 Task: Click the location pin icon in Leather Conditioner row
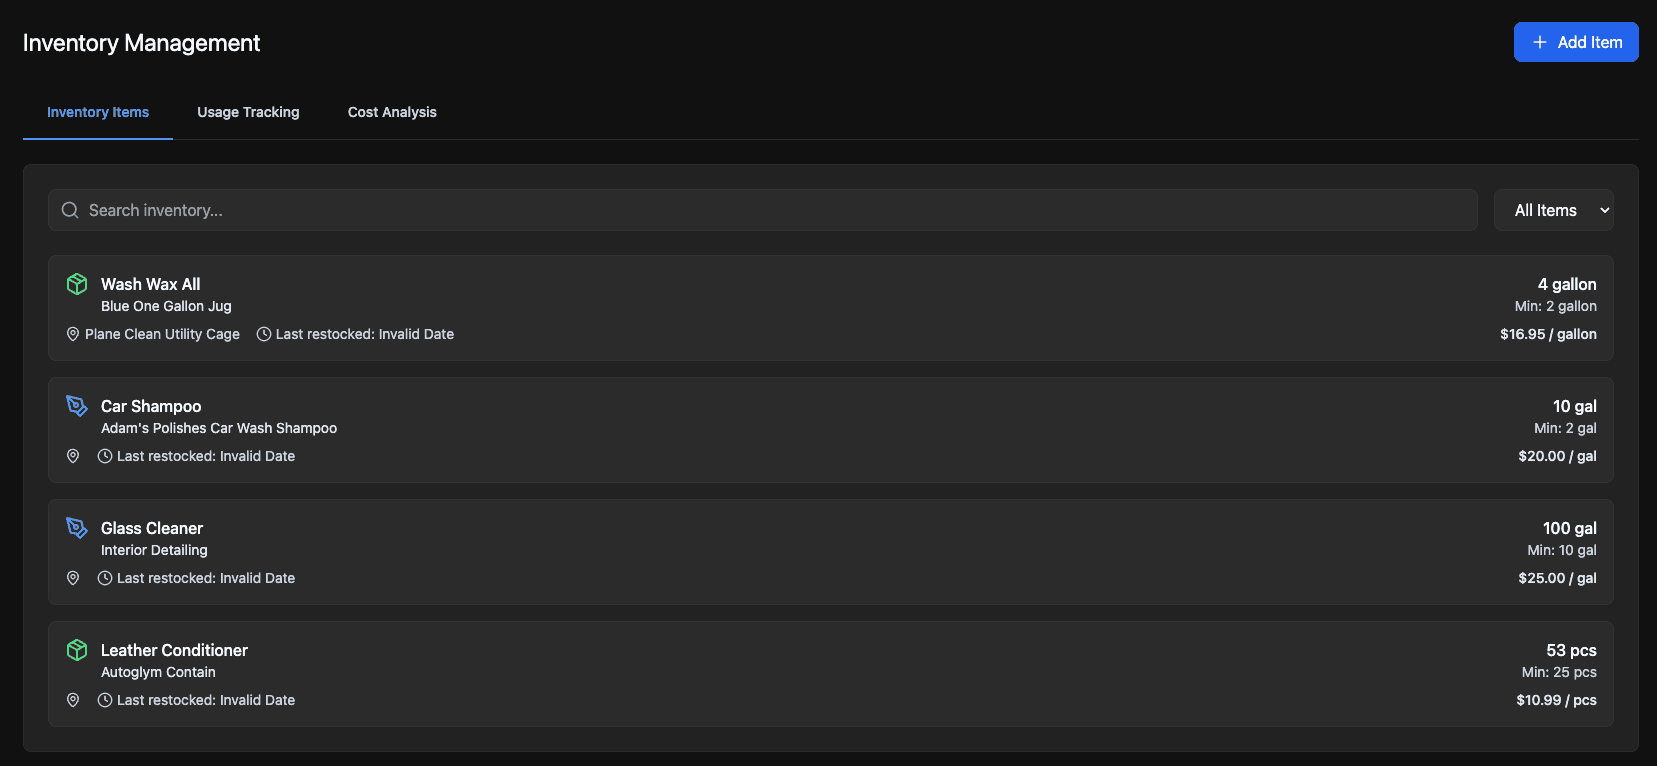[x=73, y=700]
